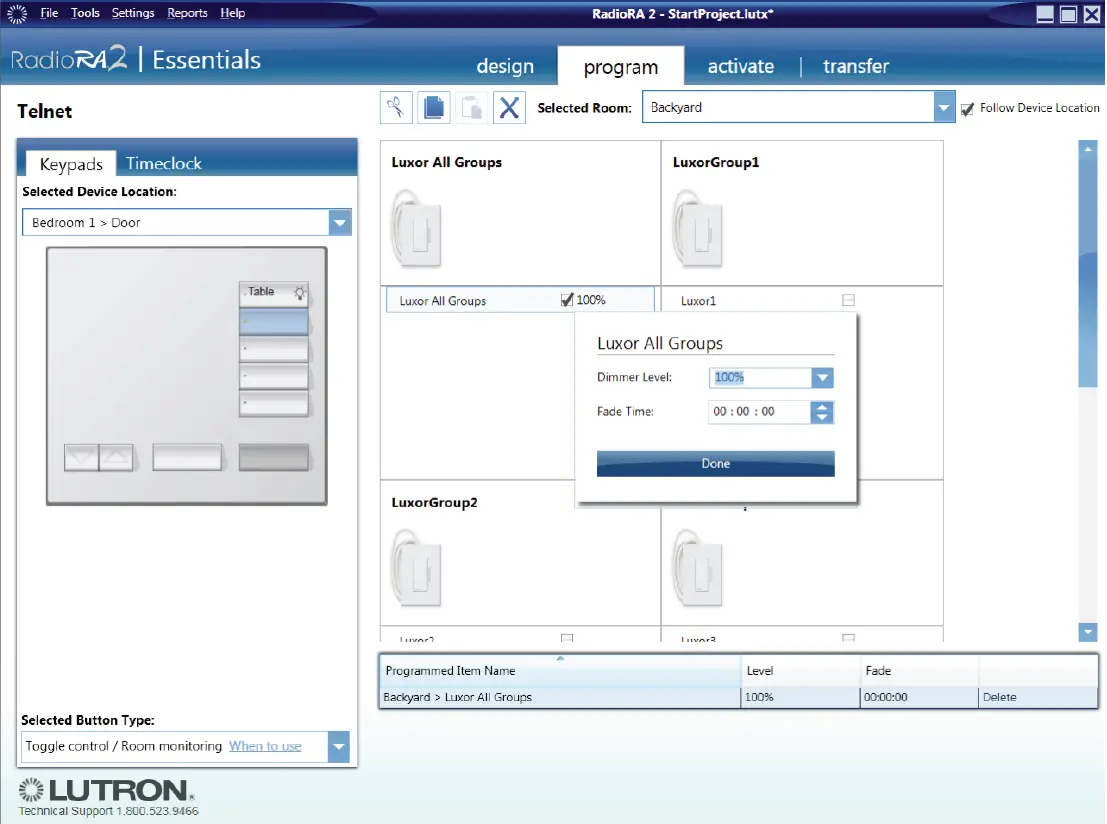
Task: Click the Done button in popup
Action: click(x=715, y=464)
